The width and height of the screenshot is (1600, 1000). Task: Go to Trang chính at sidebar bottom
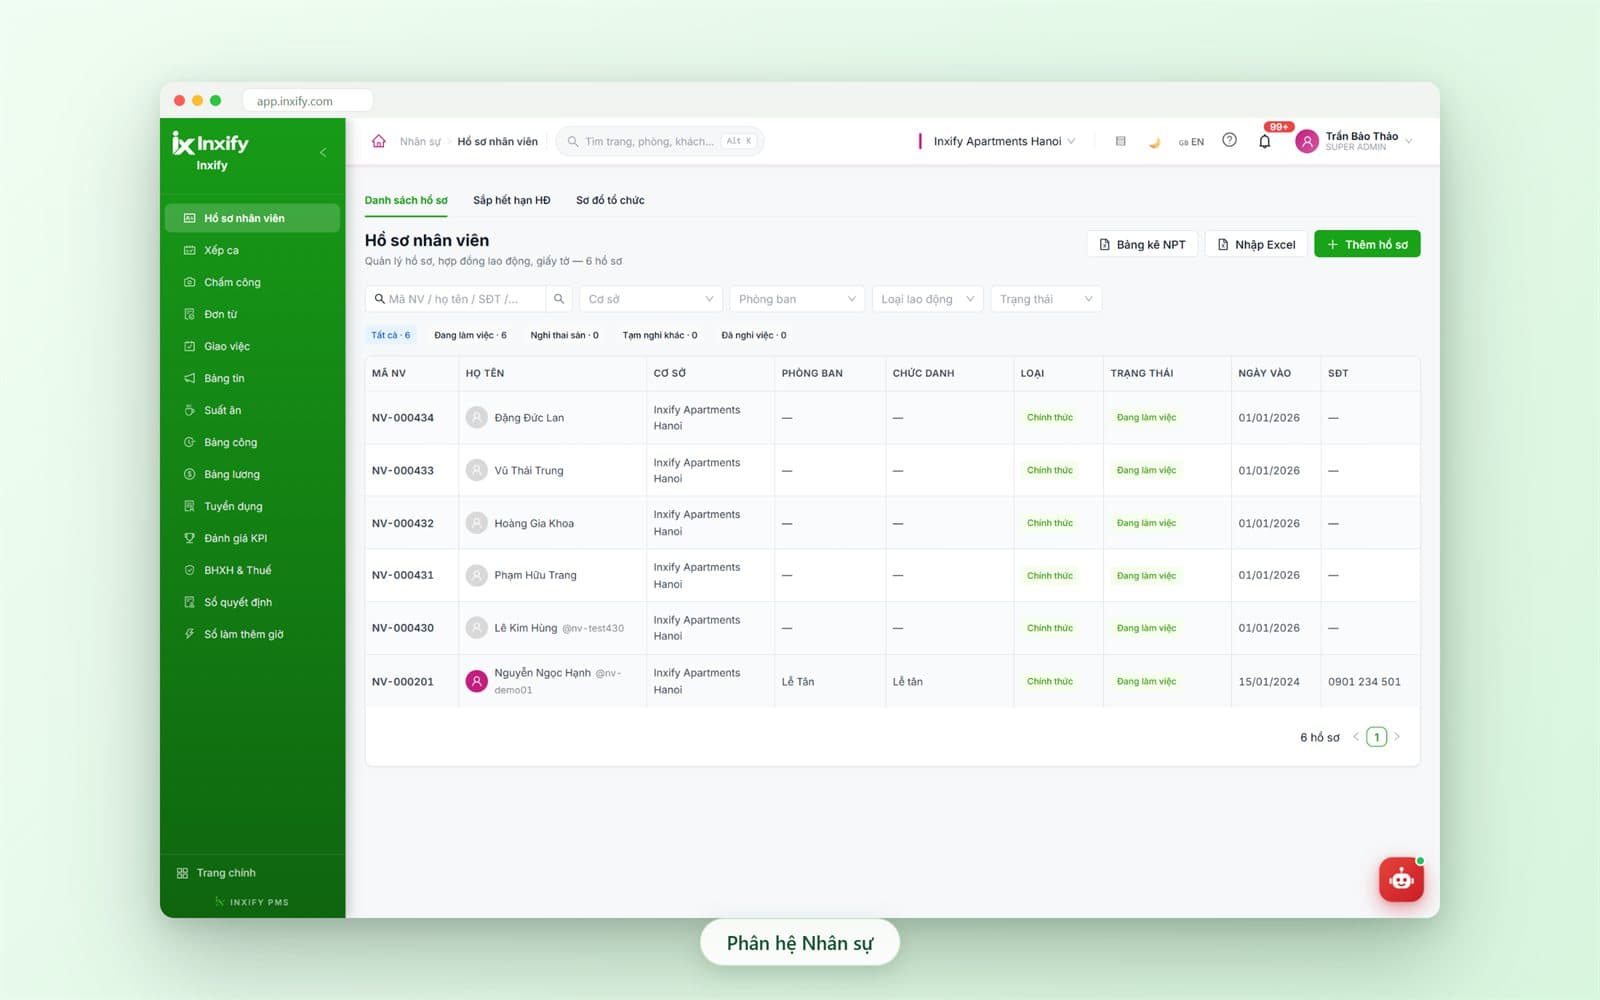tap(216, 873)
